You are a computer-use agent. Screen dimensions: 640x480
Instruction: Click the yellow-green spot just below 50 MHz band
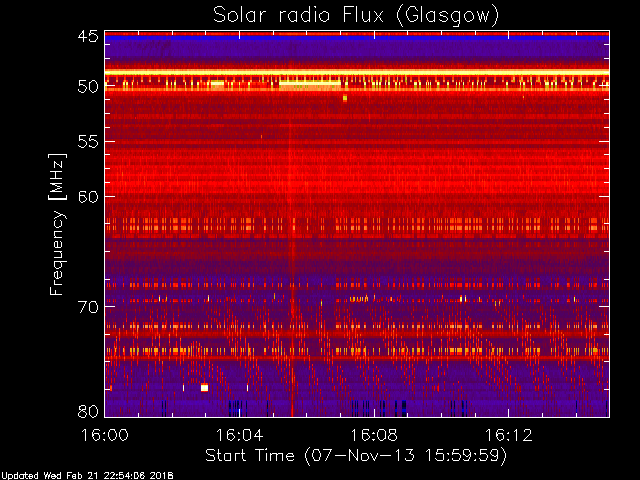(345, 98)
